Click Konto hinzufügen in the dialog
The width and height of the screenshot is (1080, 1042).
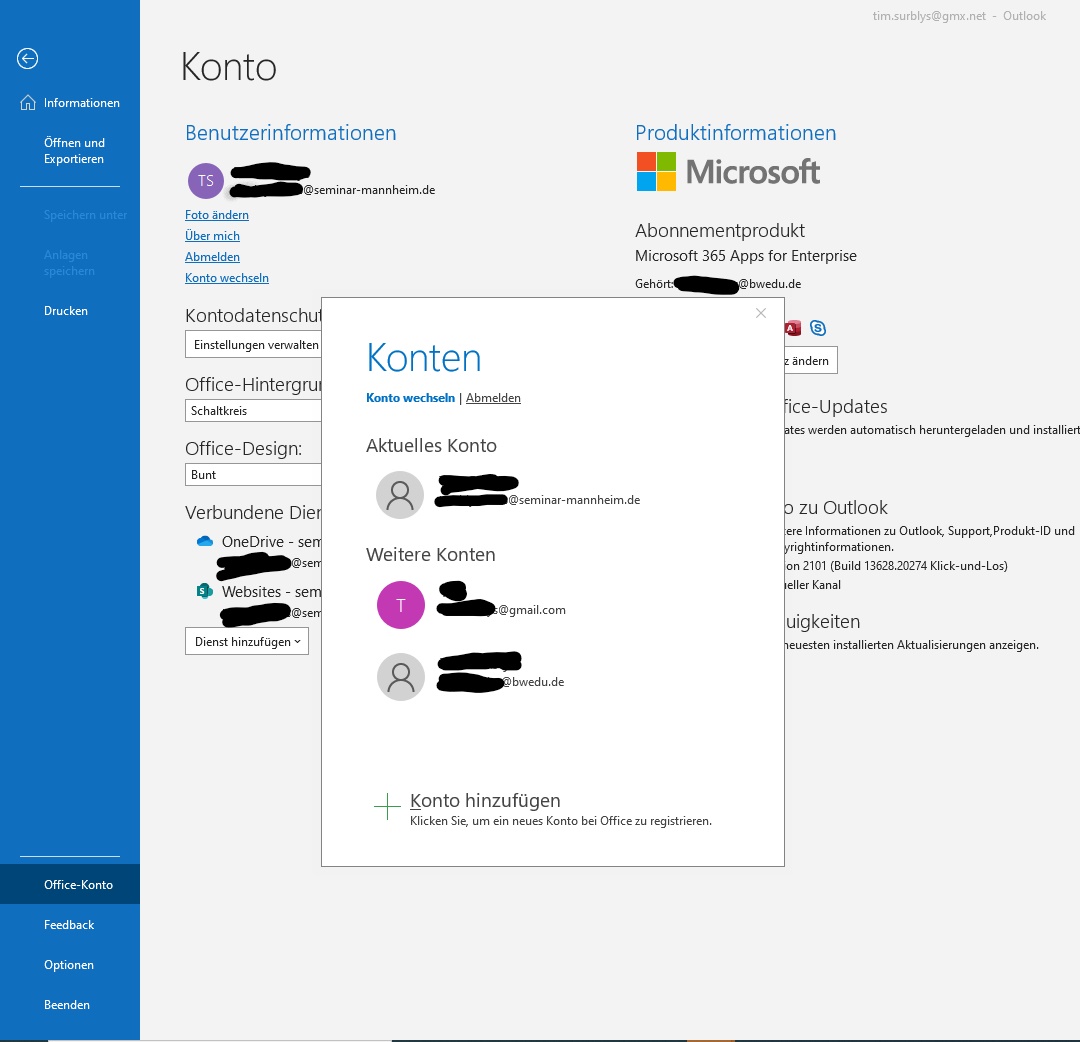coord(485,800)
